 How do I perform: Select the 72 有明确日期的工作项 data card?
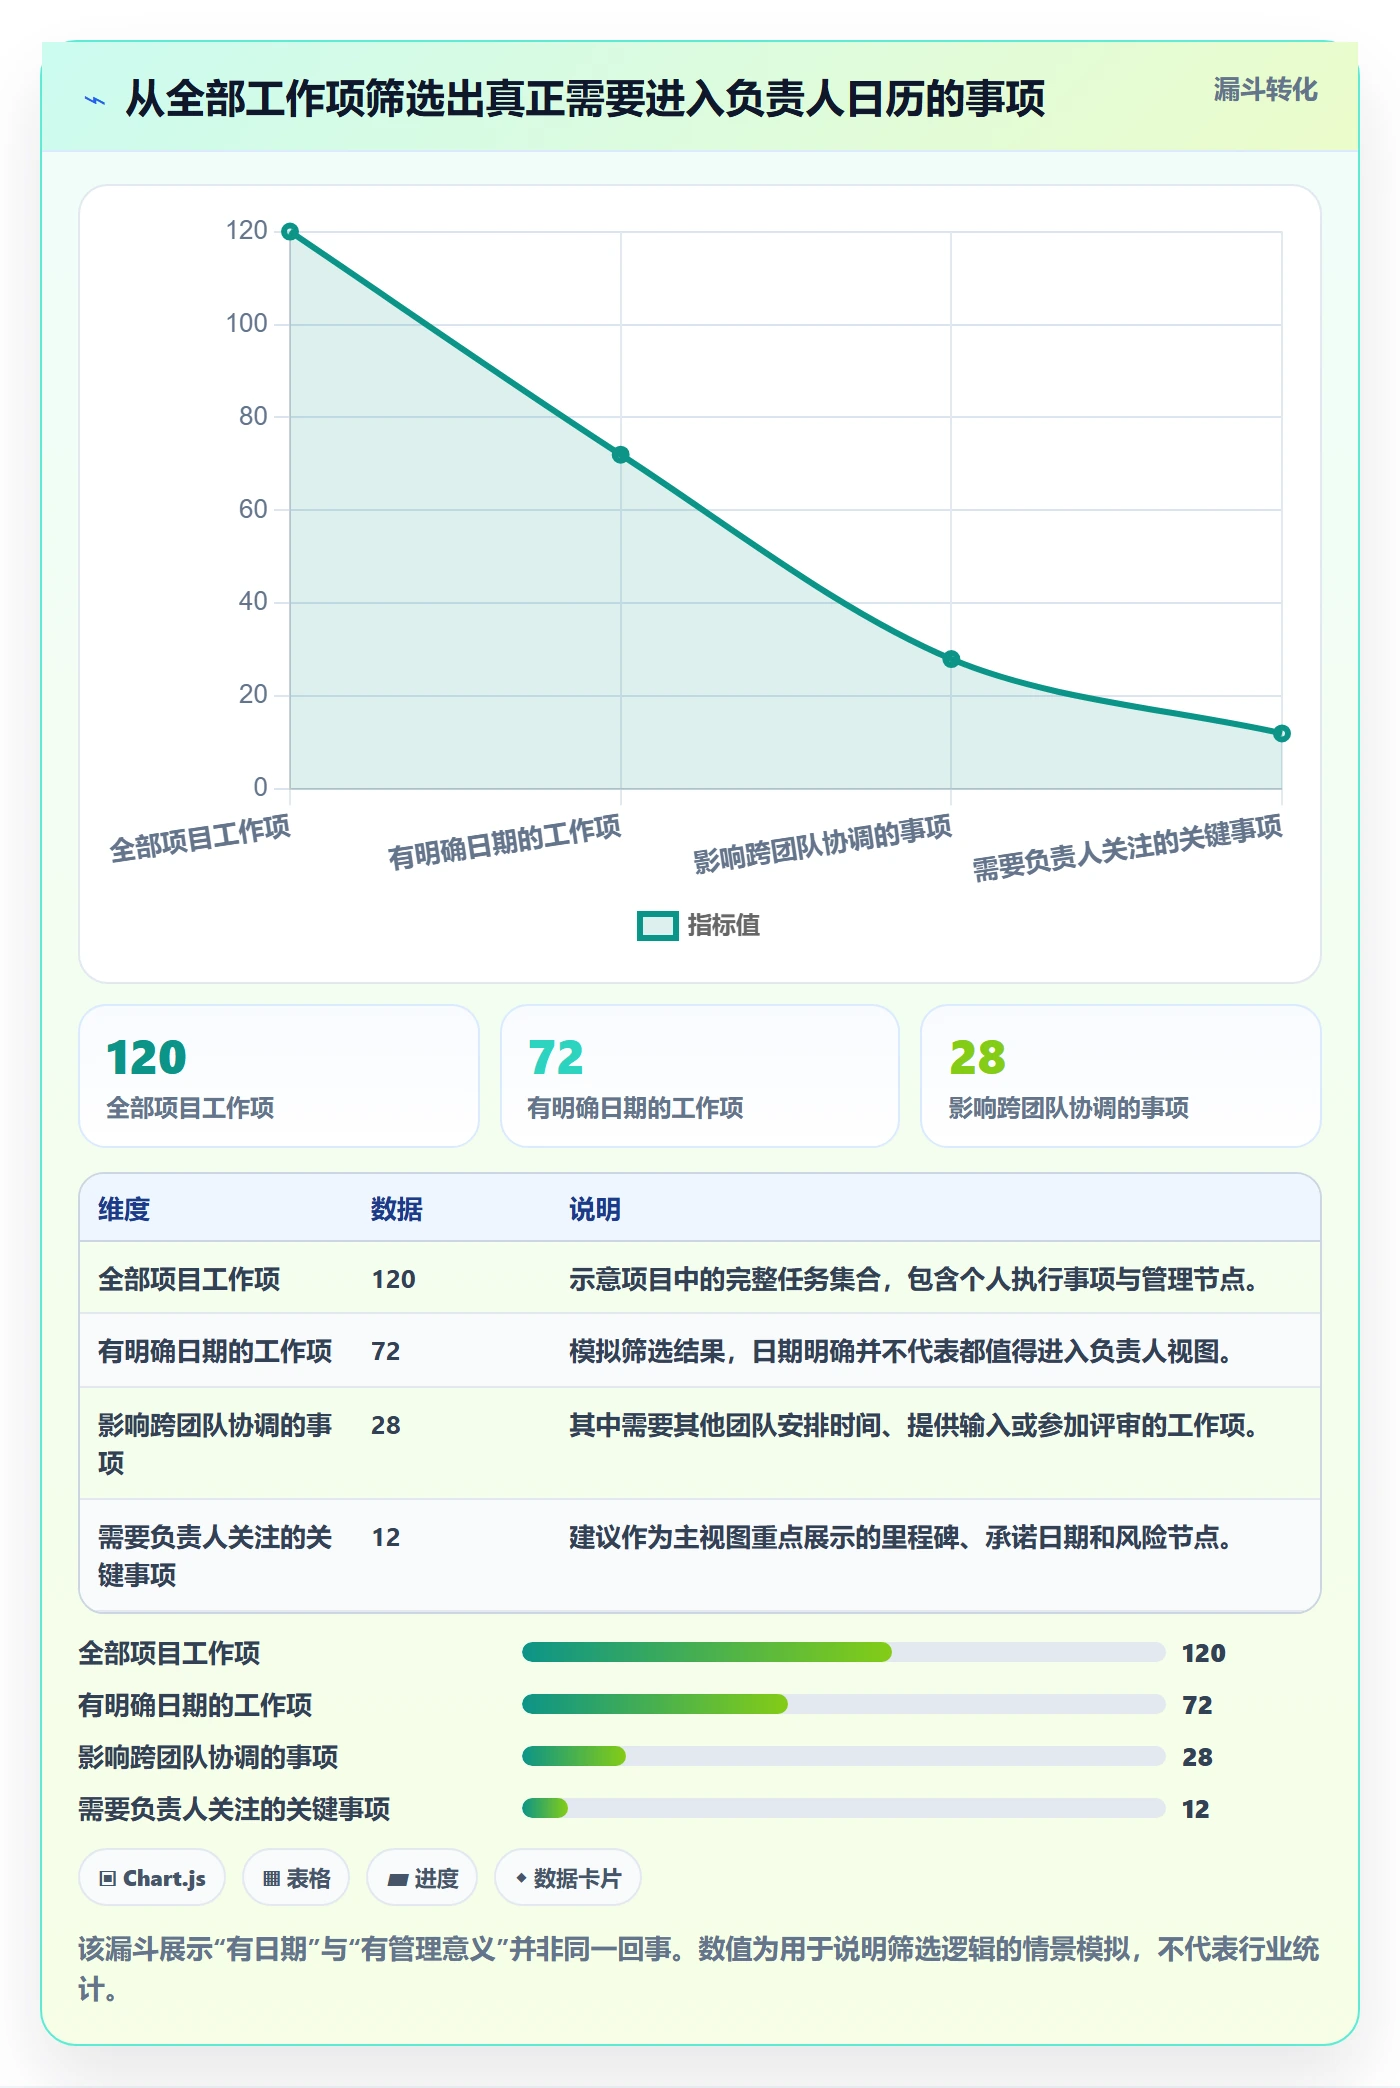[700, 1076]
